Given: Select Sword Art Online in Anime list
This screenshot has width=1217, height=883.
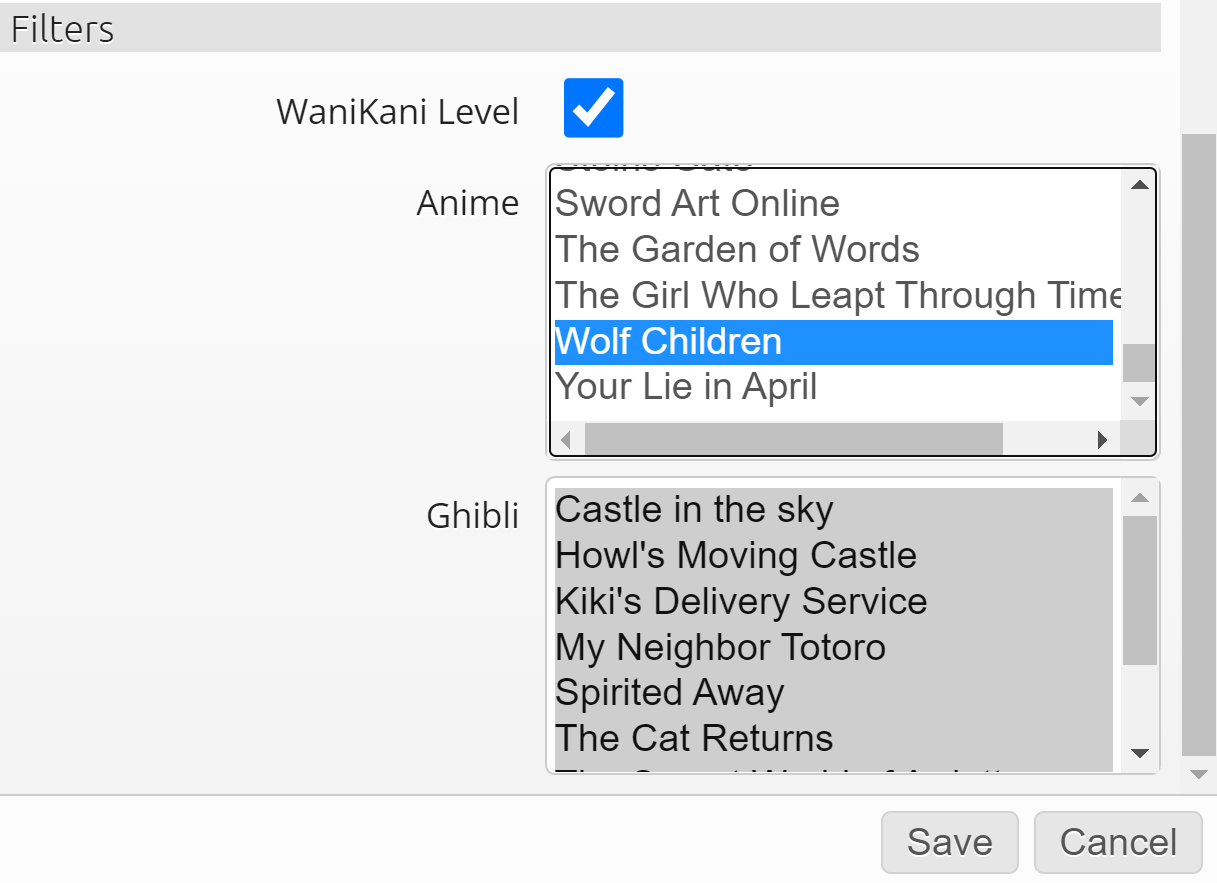Looking at the screenshot, I should click(x=697, y=204).
